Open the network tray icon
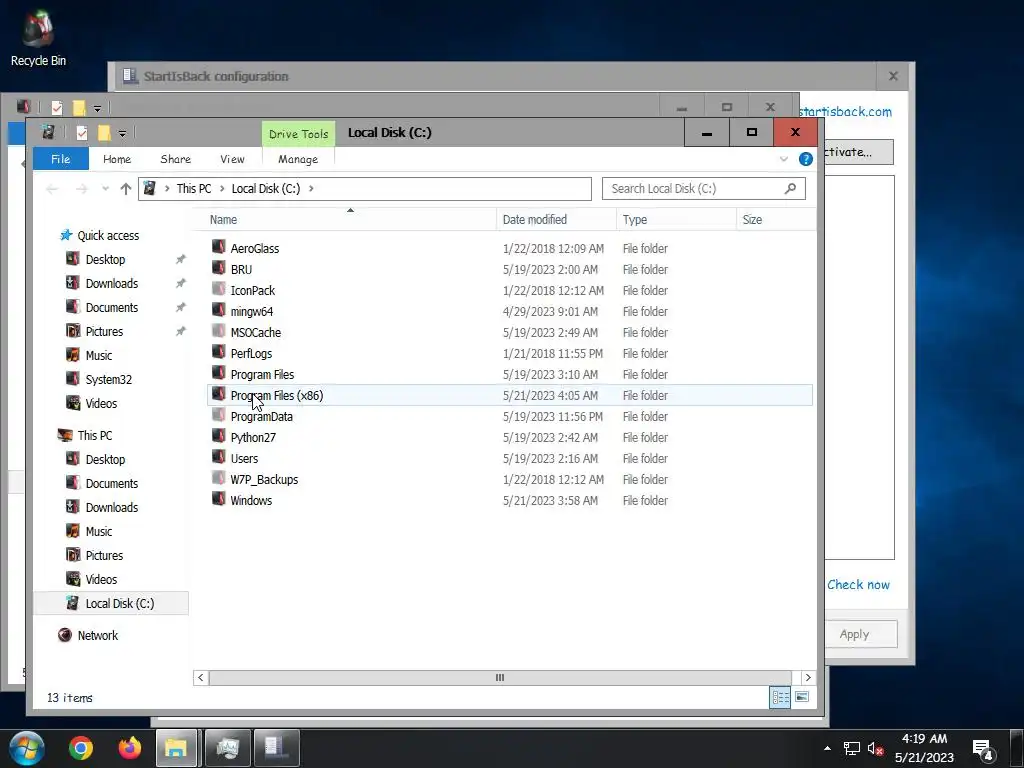This screenshot has width=1024, height=768. pos(852,748)
